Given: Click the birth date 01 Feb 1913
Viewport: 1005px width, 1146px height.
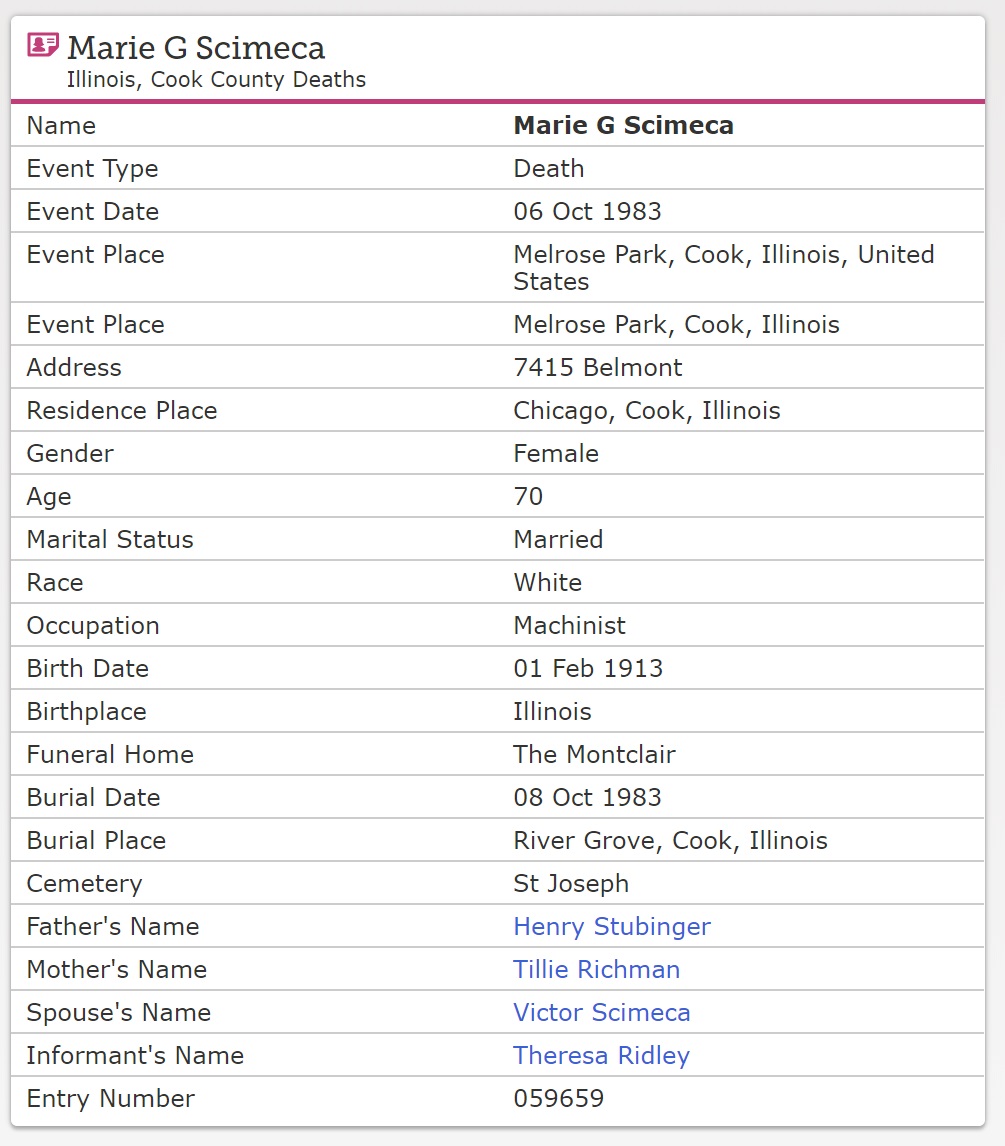Looking at the screenshot, I should pyautogui.click(x=588, y=669).
